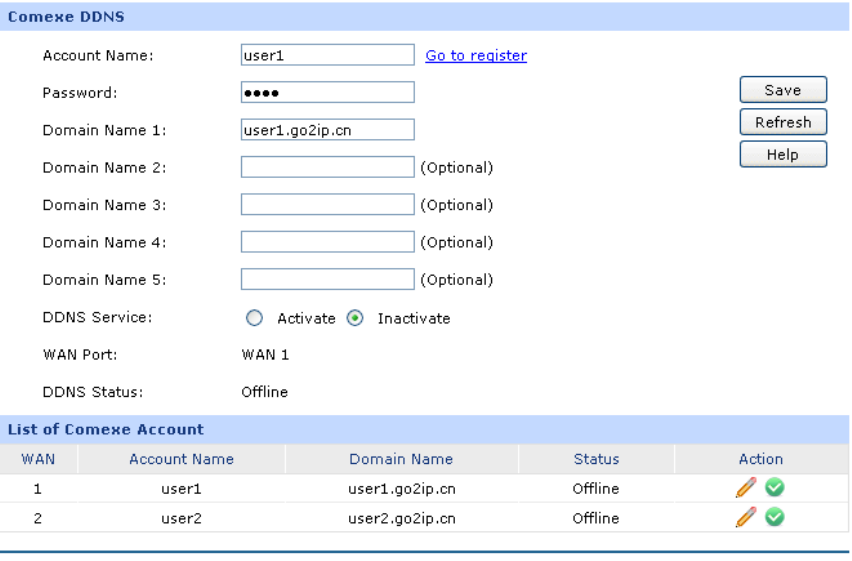Focus the Domain Name 2 optional field

click(327, 167)
